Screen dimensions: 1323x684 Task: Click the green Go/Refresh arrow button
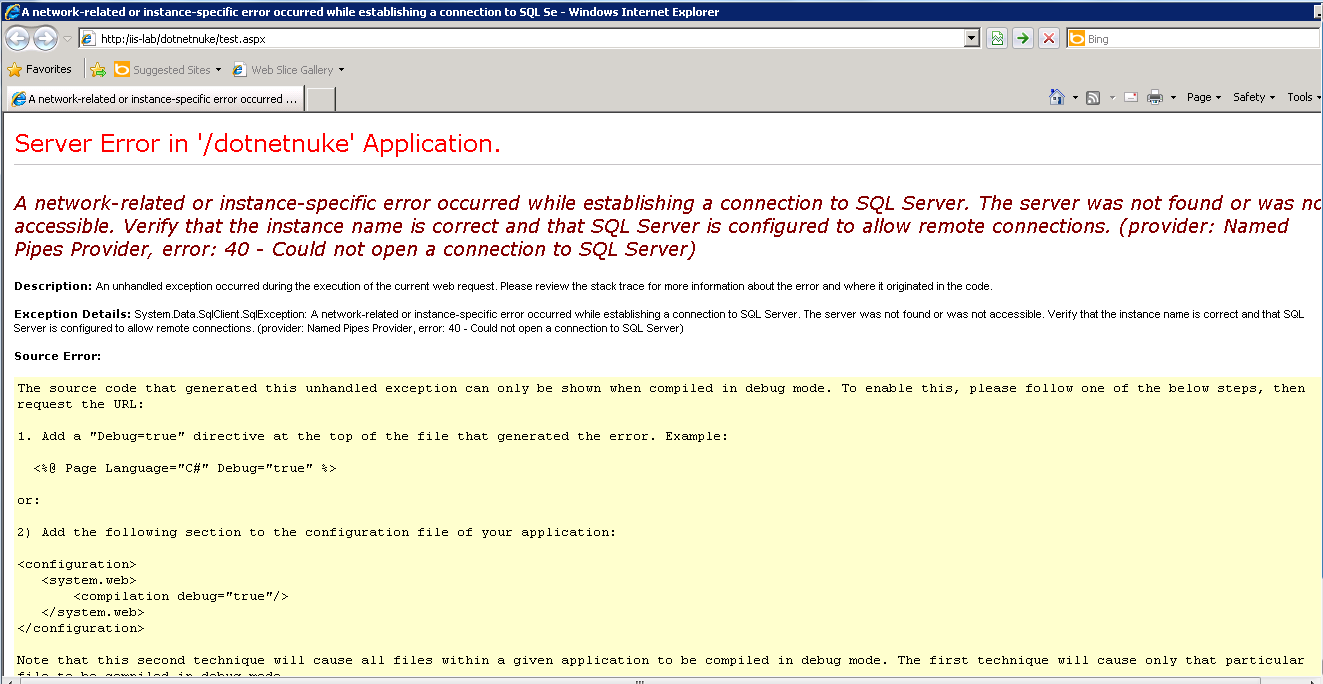[x=1023, y=38]
